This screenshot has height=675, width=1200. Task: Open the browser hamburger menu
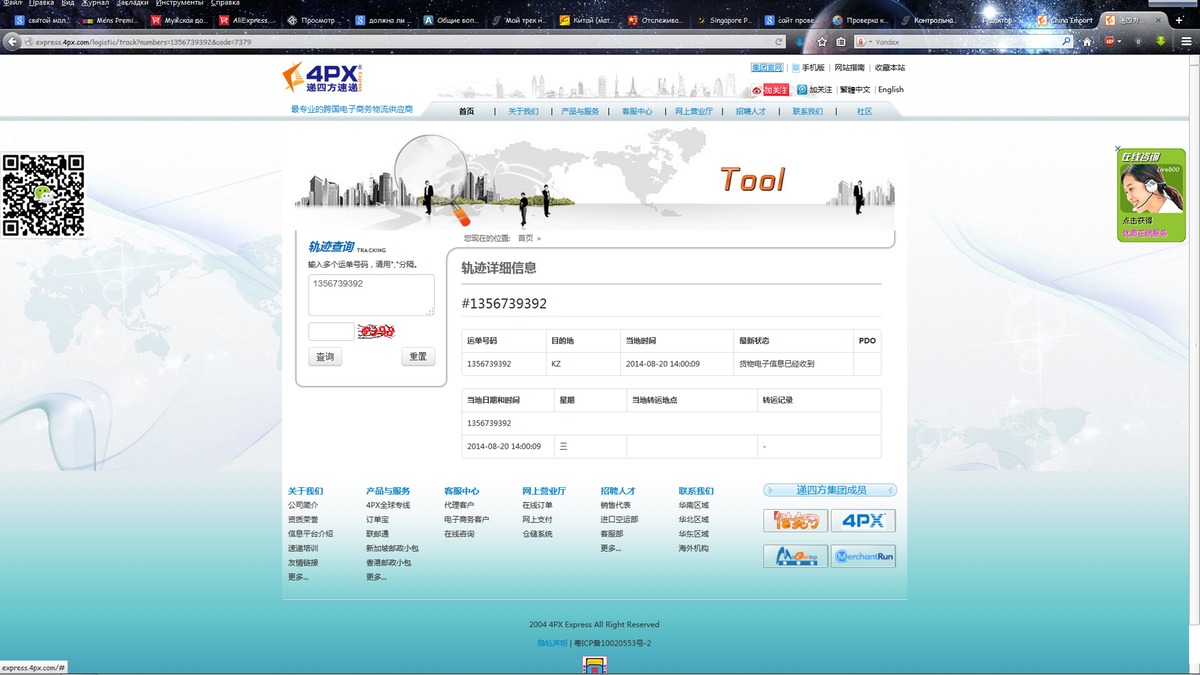click(1186, 42)
